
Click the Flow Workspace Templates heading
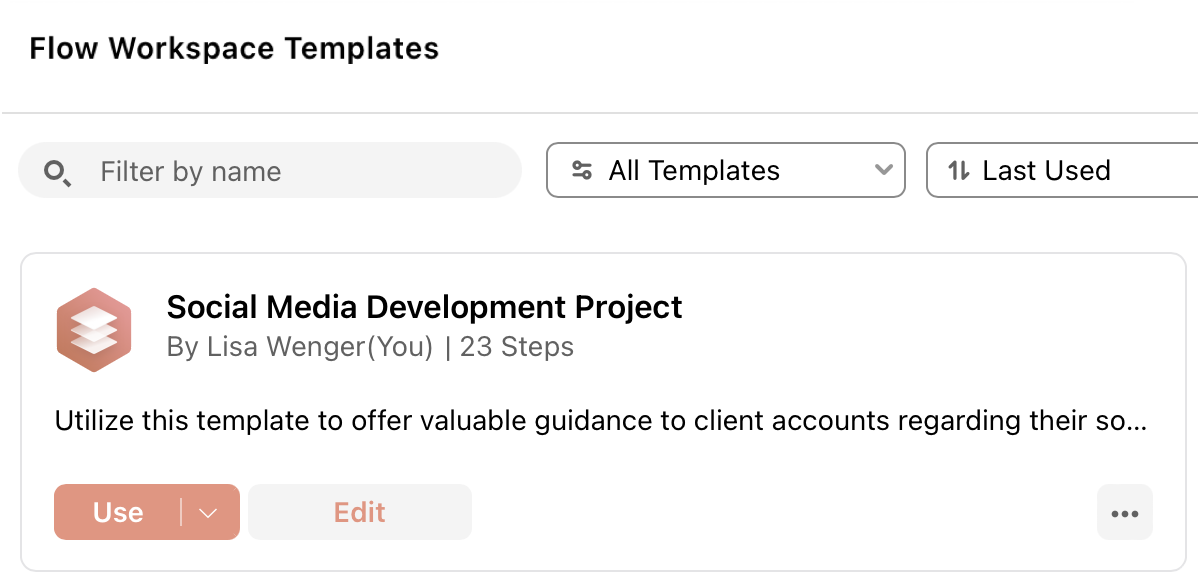tap(234, 48)
